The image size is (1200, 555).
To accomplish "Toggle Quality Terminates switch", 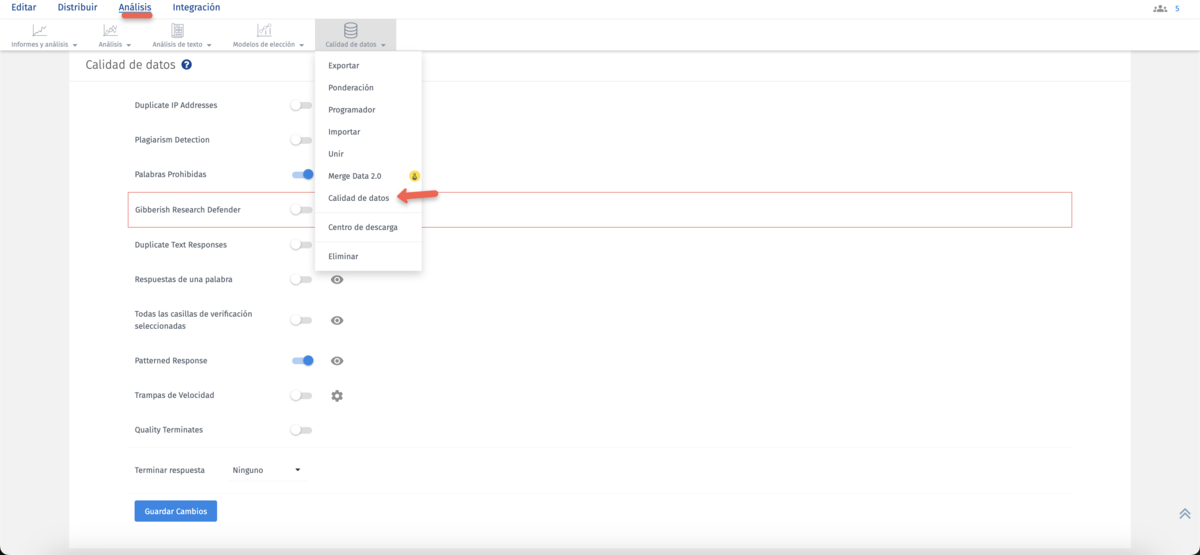I will [301, 431].
